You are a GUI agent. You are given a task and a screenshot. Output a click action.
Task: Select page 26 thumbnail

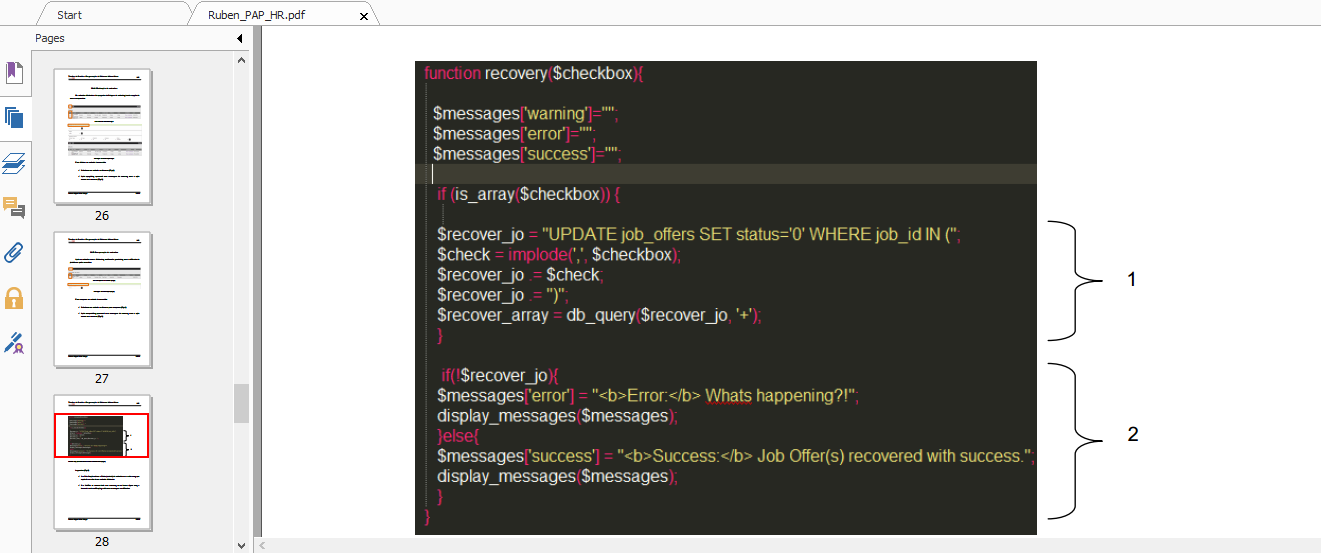[102, 136]
